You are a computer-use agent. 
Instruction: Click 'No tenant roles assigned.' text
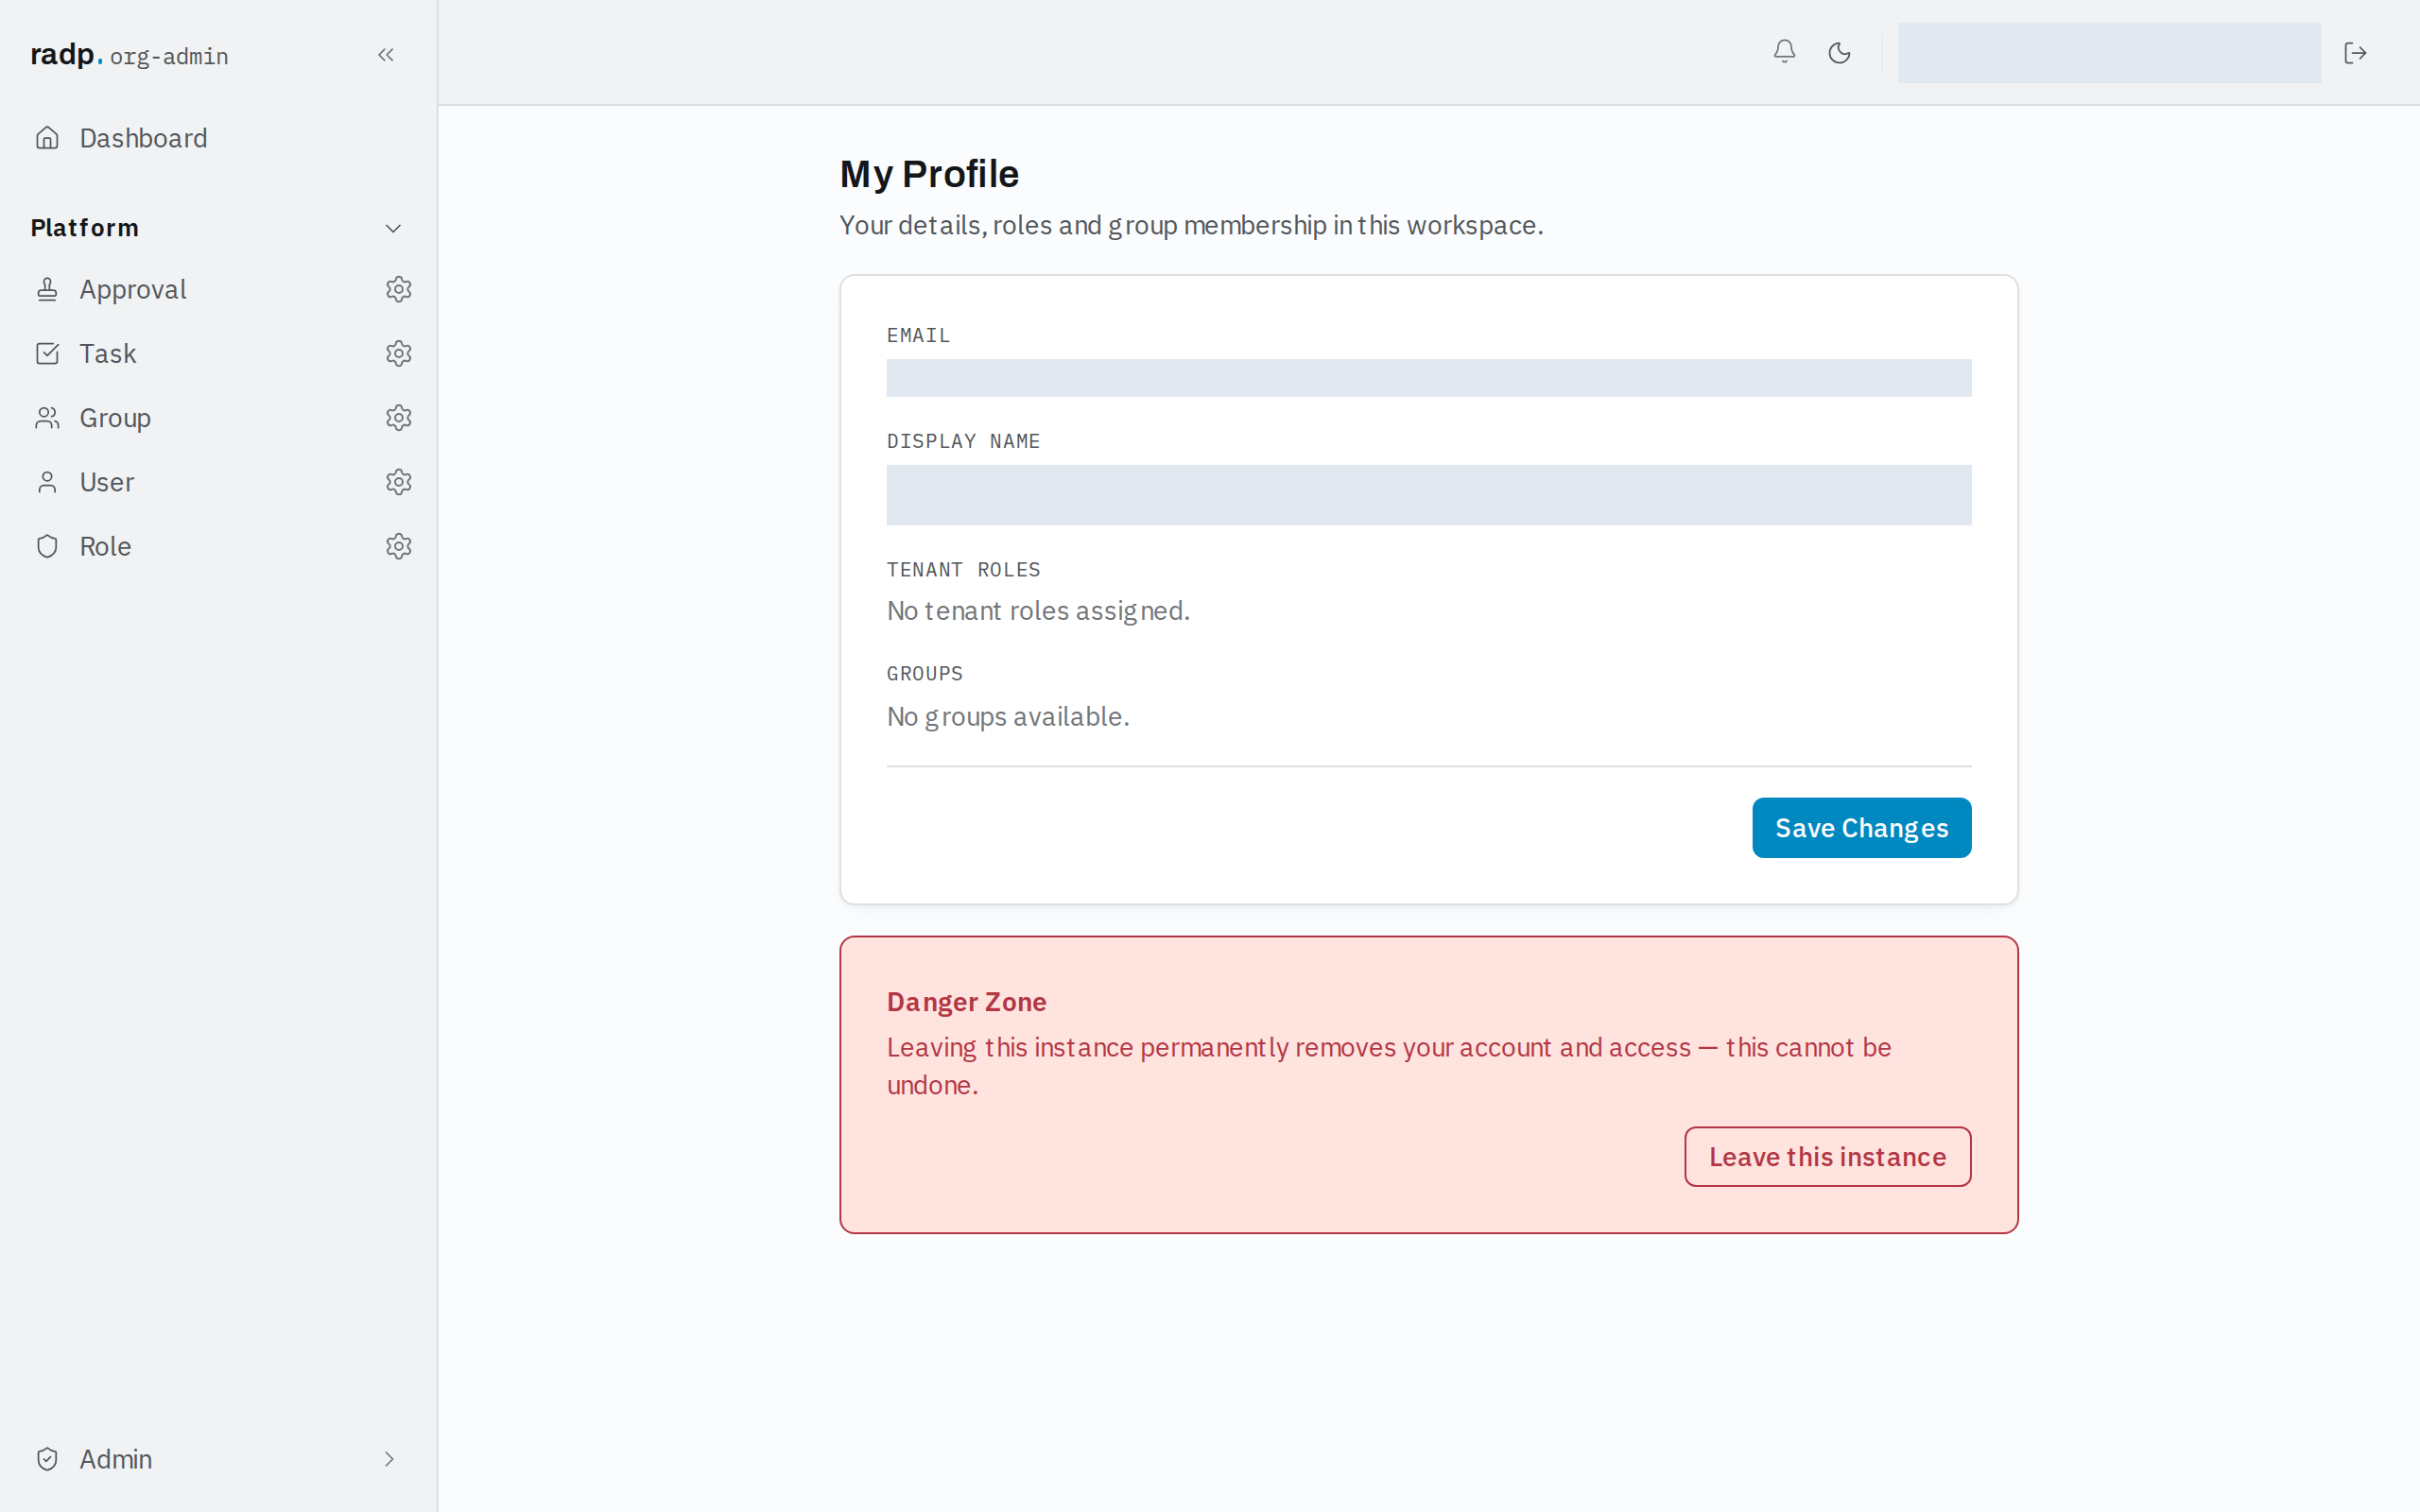coord(1038,610)
